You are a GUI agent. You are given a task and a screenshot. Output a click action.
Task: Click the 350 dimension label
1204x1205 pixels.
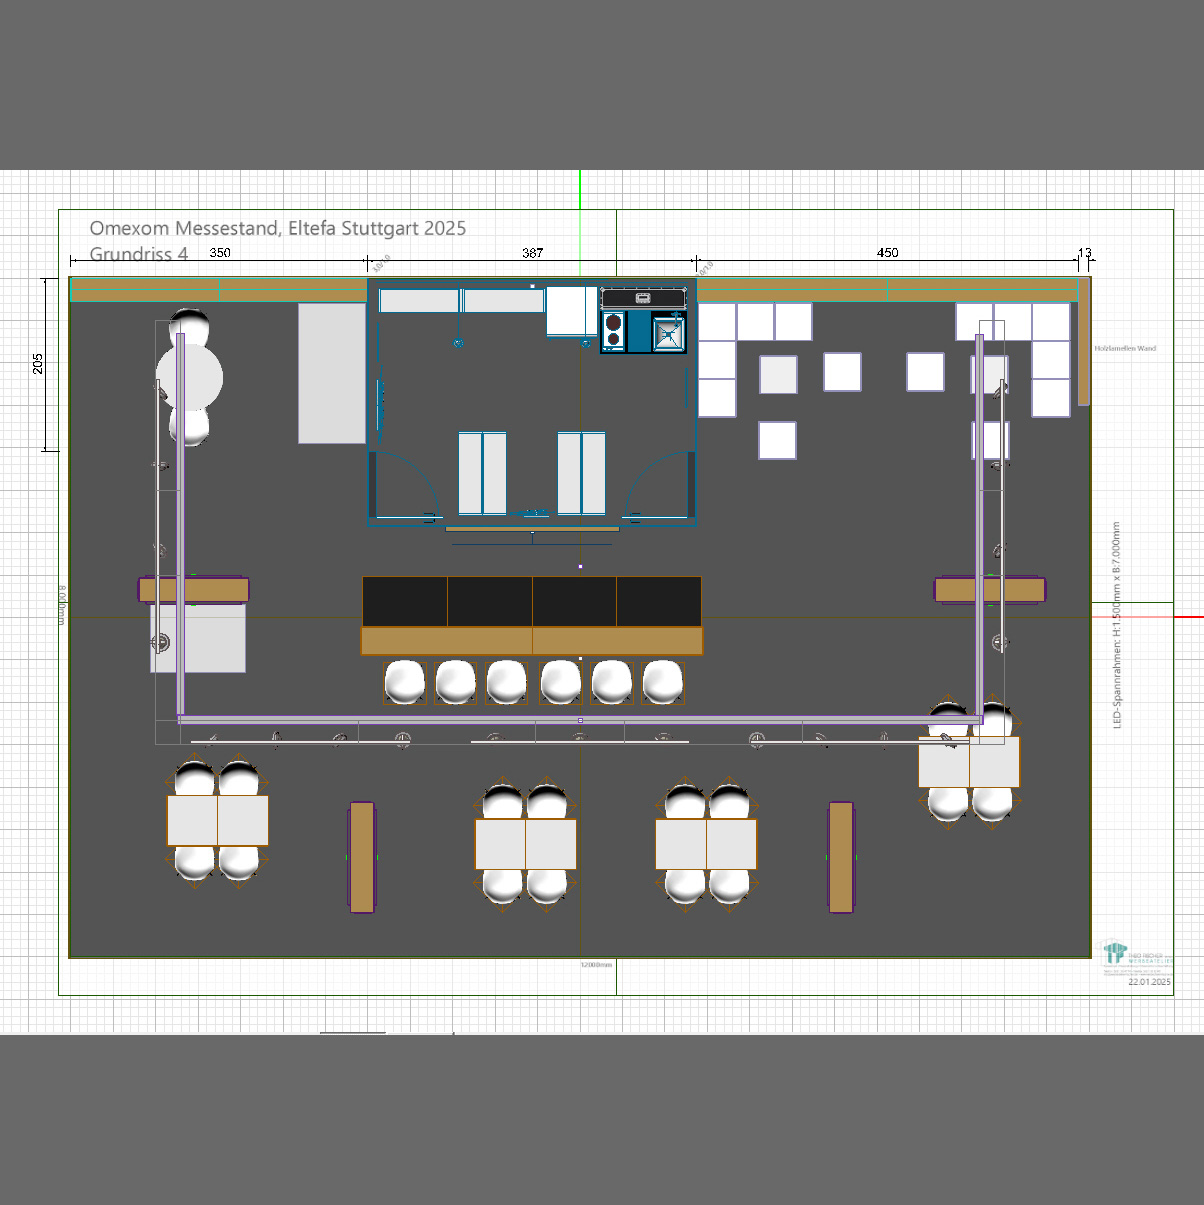pyautogui.click(x=220, y=253)
